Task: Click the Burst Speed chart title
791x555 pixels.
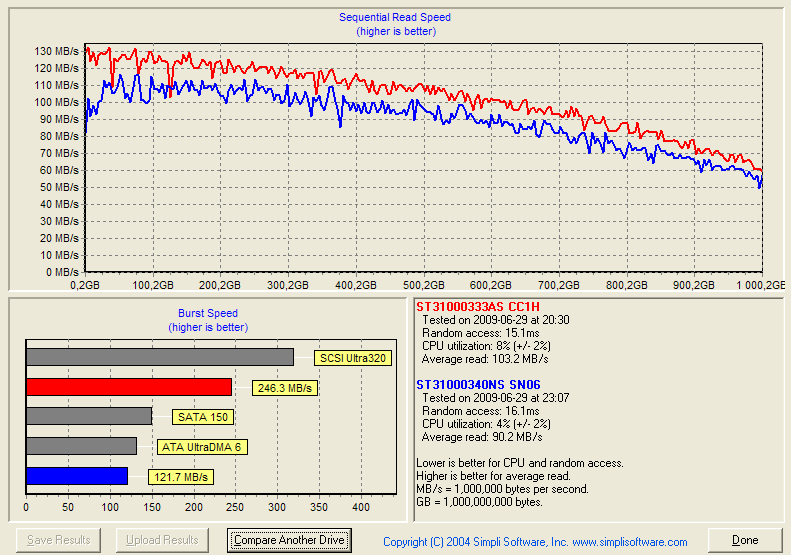Action: [x=208, y=313]
